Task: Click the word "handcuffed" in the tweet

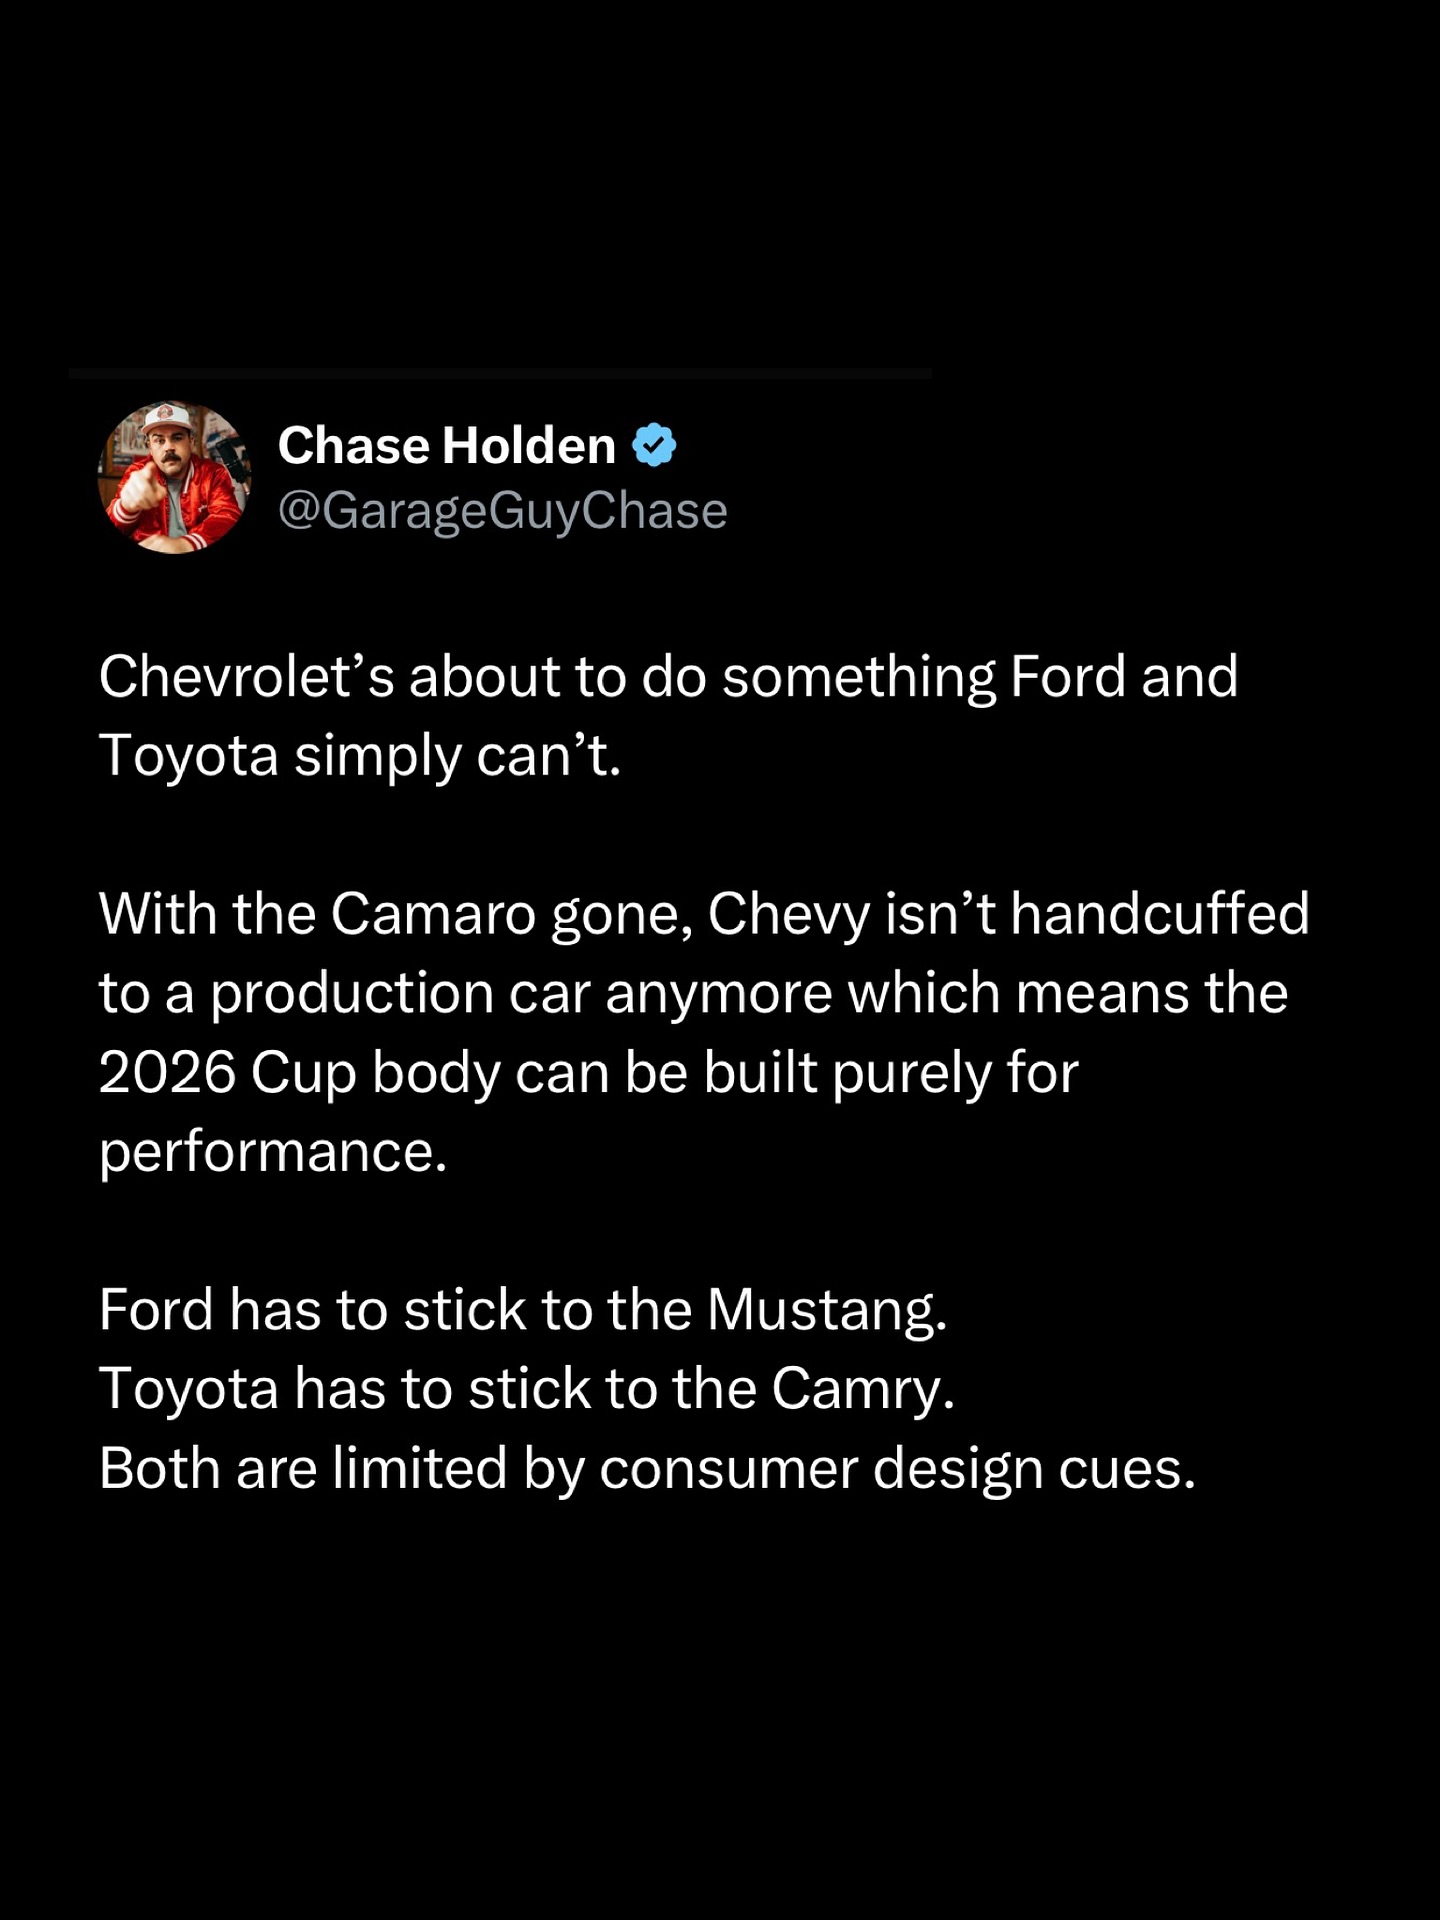Action: (x=1160, y=914)
